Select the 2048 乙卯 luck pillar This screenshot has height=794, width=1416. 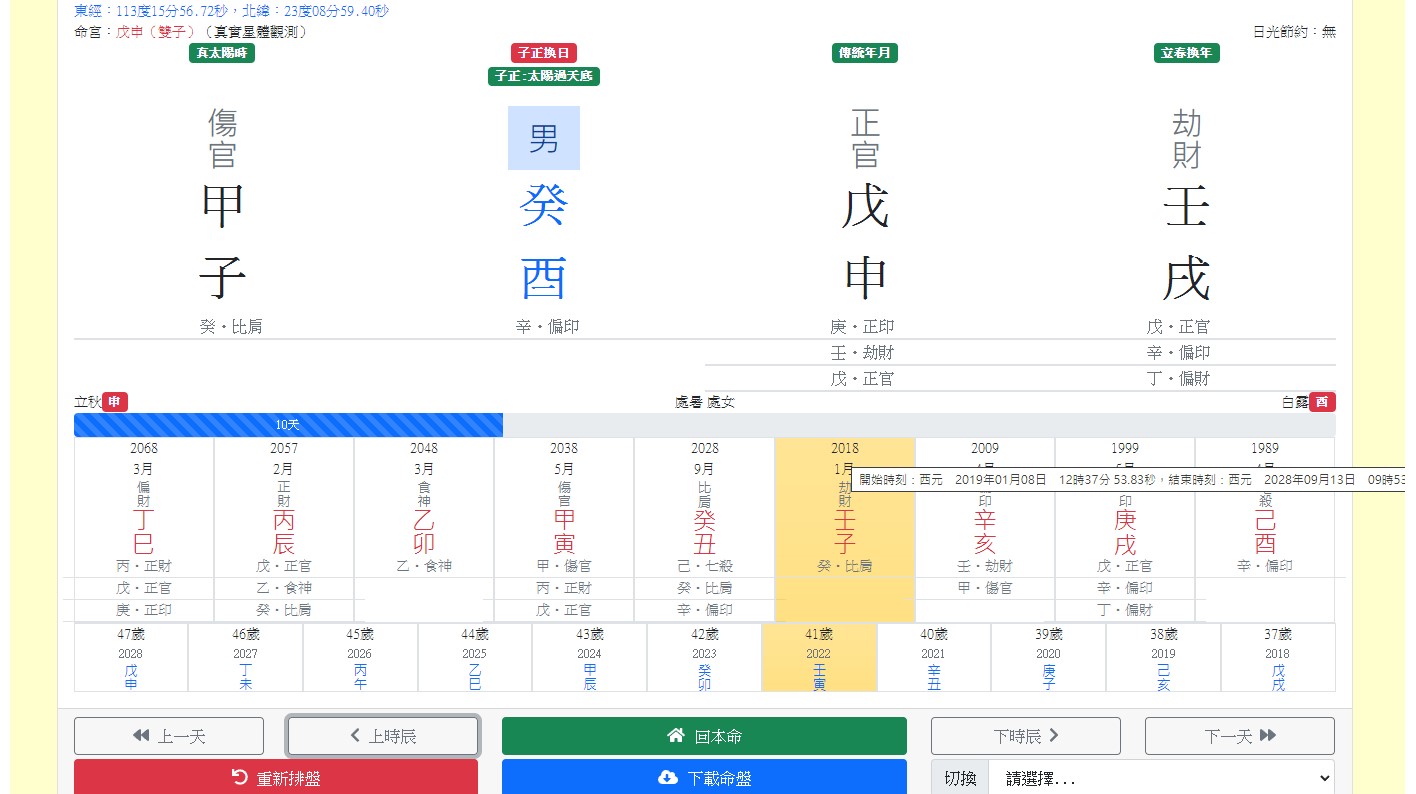(x=424, y=530)
